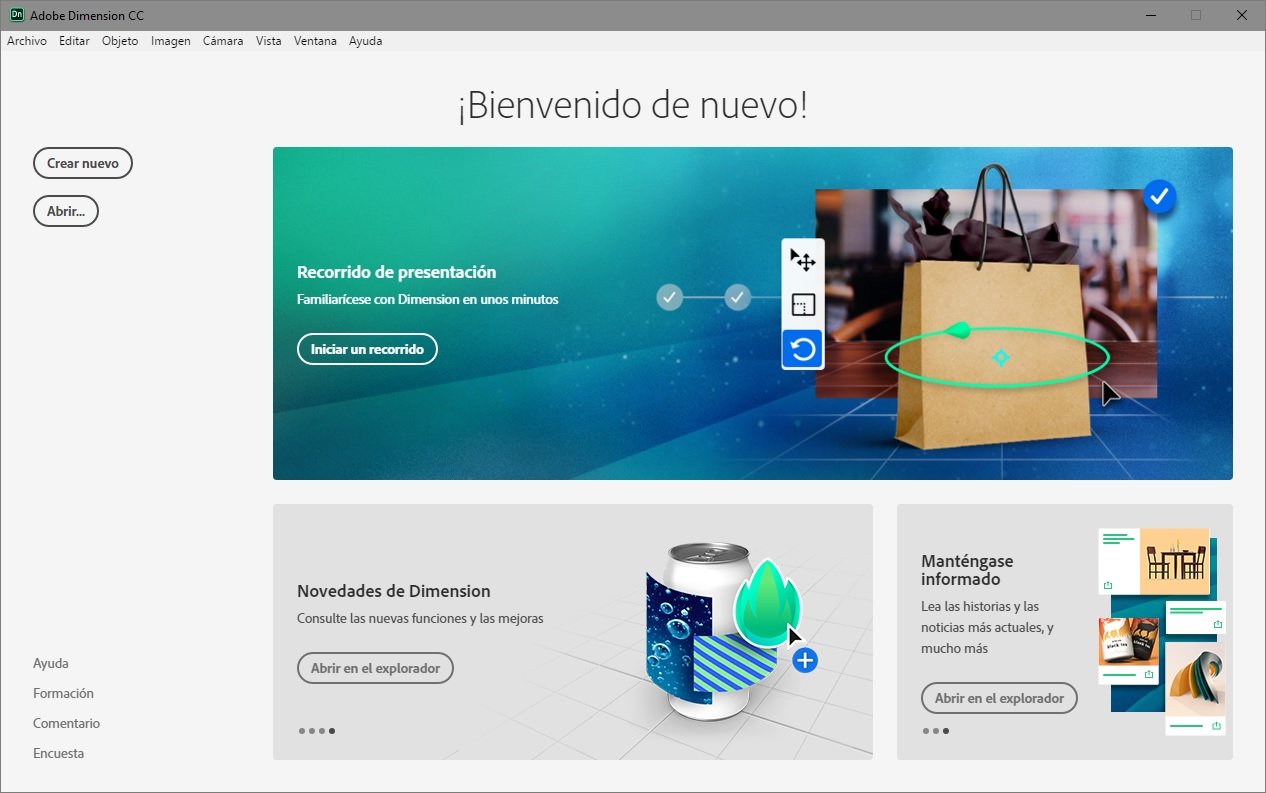Screen dimensions: 1266x793
Task: Open Manténgase informado in the browser
Action: [x=999, y=698]
